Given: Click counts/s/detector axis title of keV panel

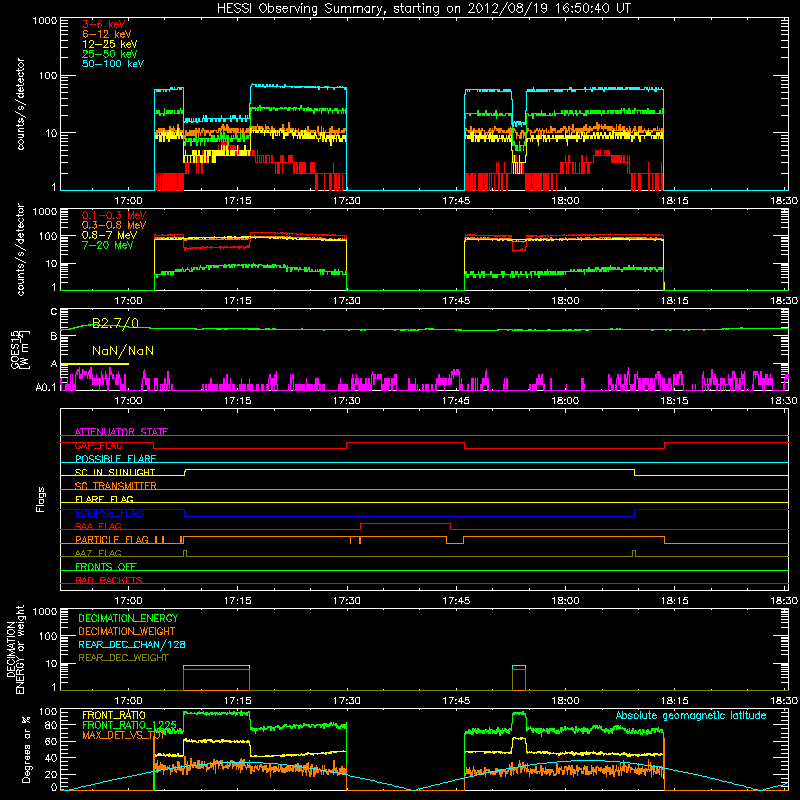Looking at the screenshot, I should click(20, 104).
